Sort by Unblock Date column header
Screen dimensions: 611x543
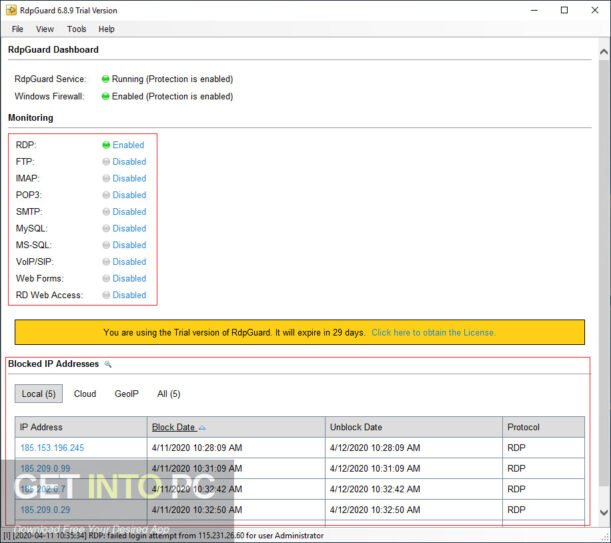(414, 427)
